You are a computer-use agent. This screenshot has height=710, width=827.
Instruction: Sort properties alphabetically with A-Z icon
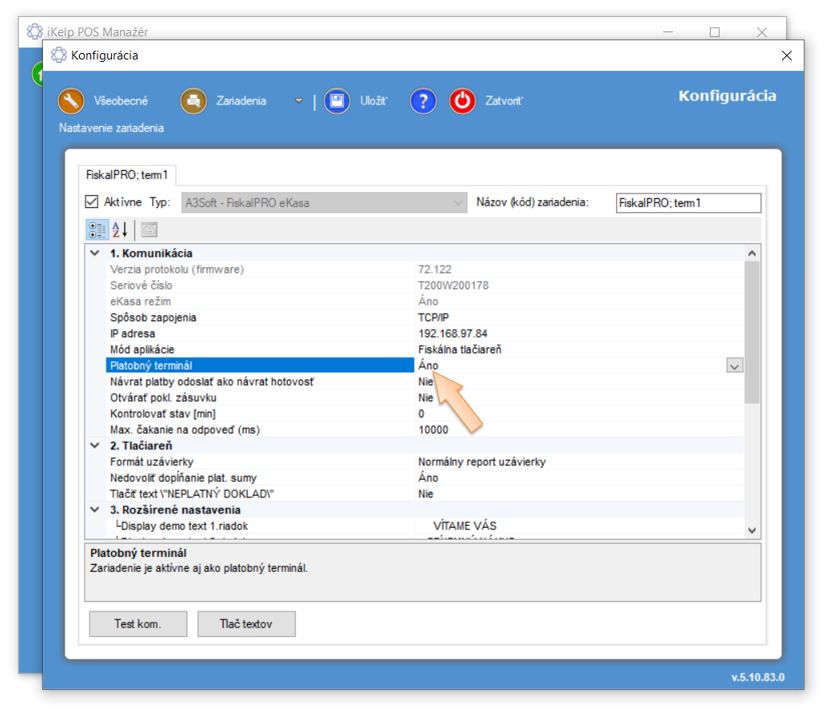pos(120,229)
